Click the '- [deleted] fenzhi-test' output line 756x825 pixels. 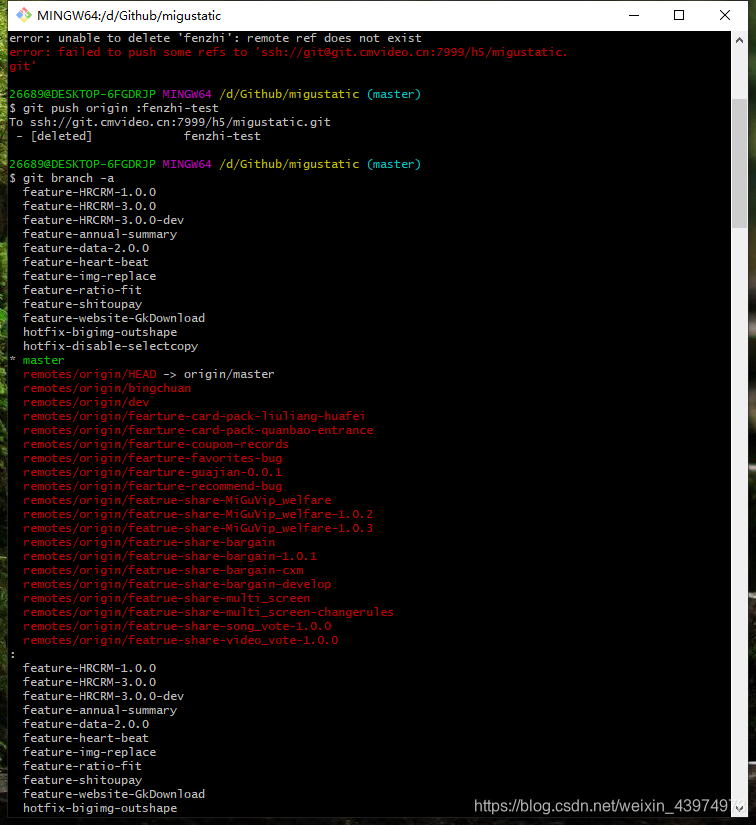click(x=138, y=136)
